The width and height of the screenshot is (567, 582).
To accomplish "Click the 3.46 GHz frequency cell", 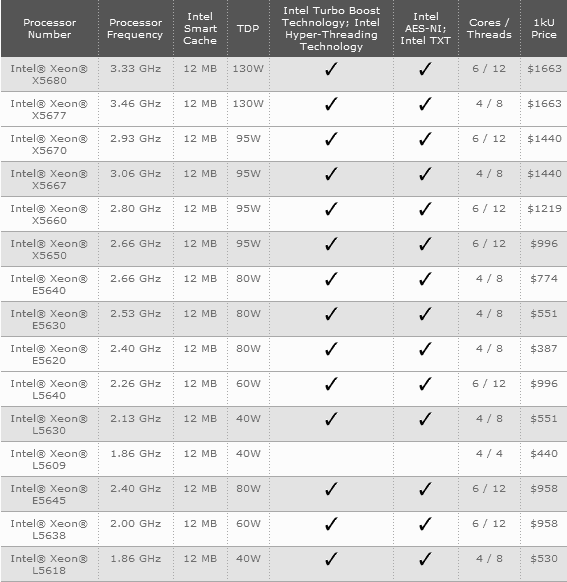I will [135, 104].
